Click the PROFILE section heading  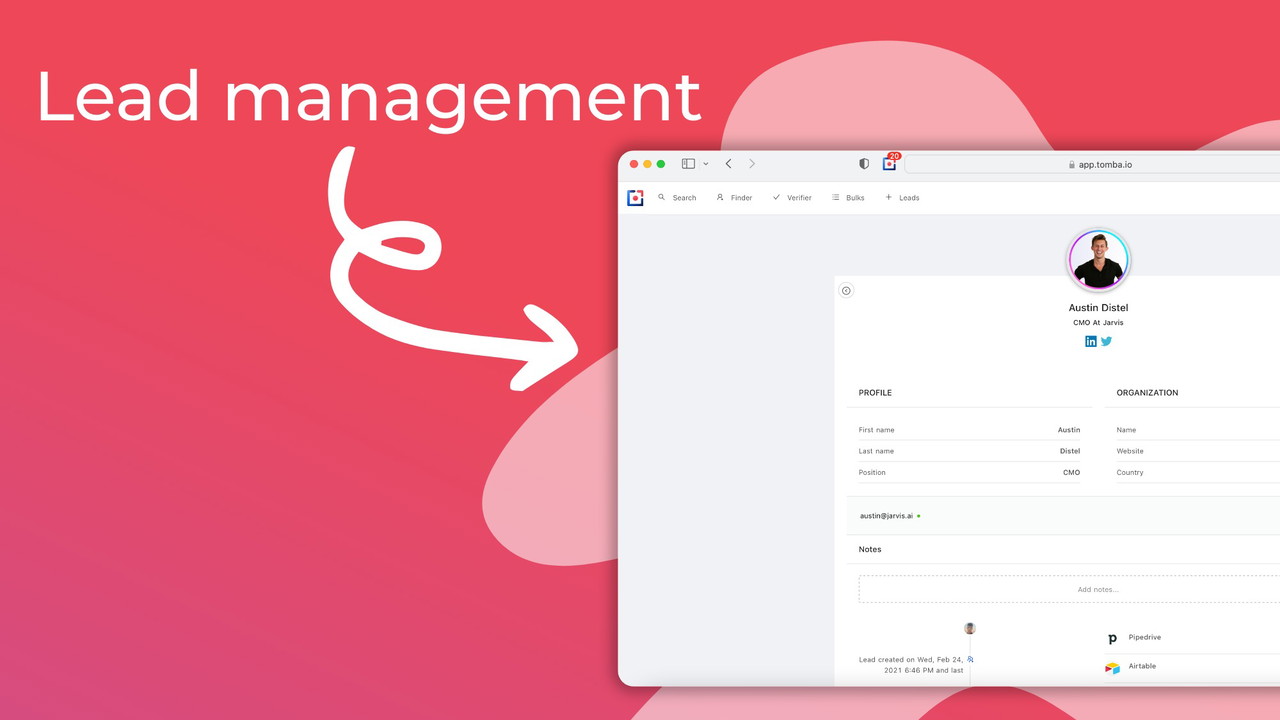[875, 393]
